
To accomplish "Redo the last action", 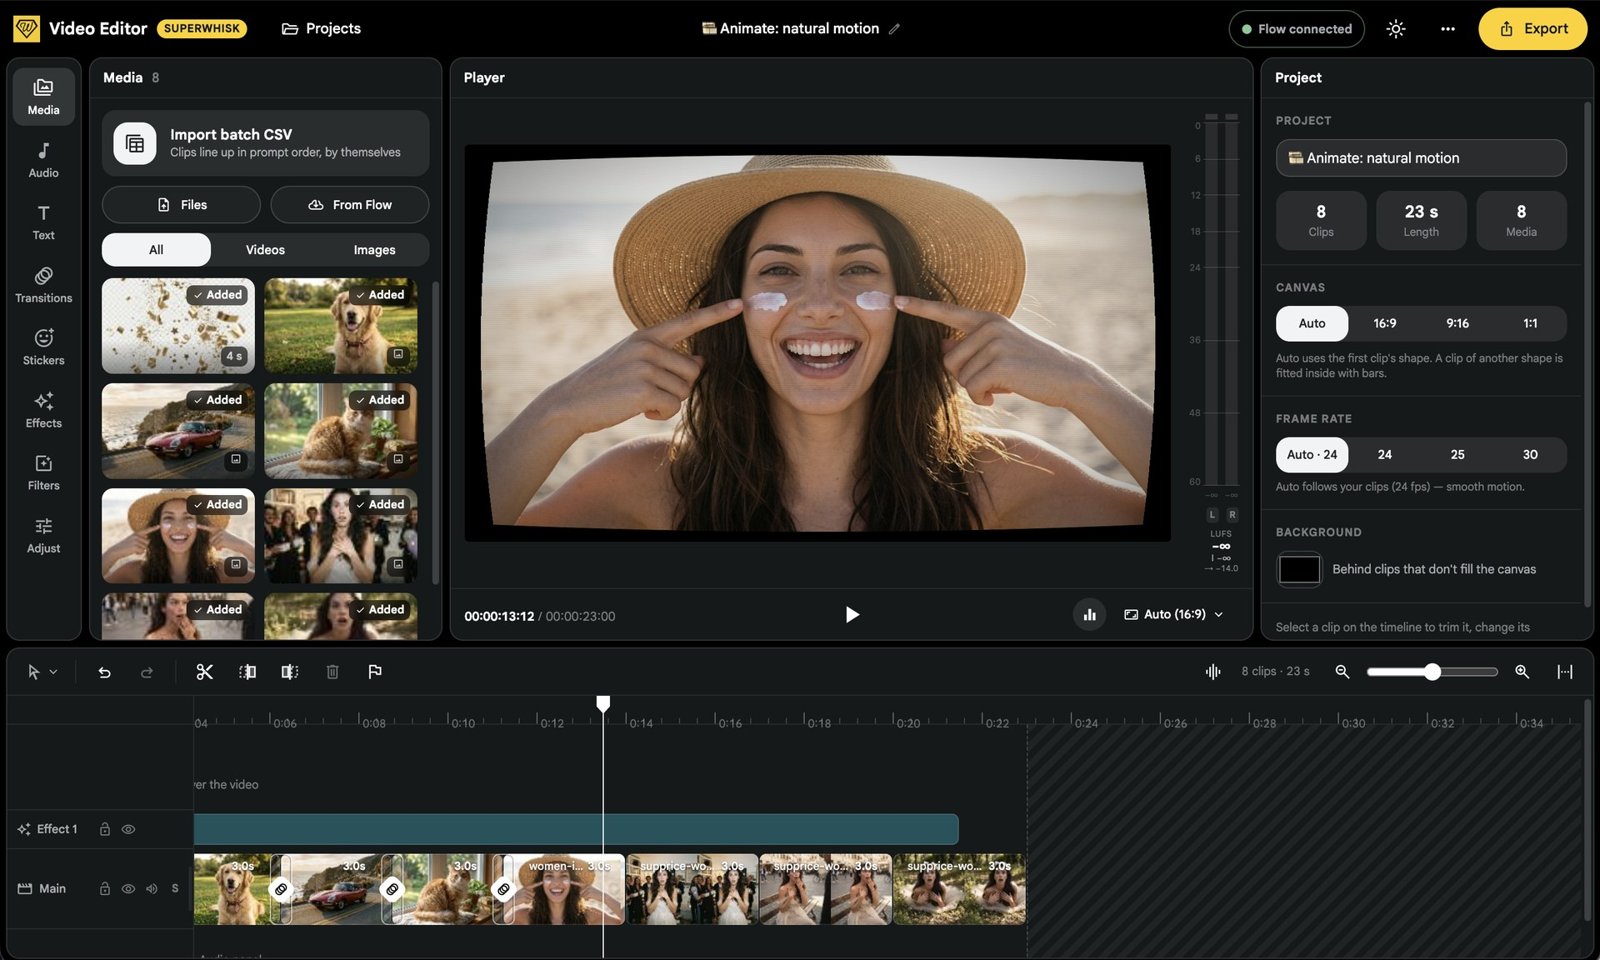I will 147,672.
